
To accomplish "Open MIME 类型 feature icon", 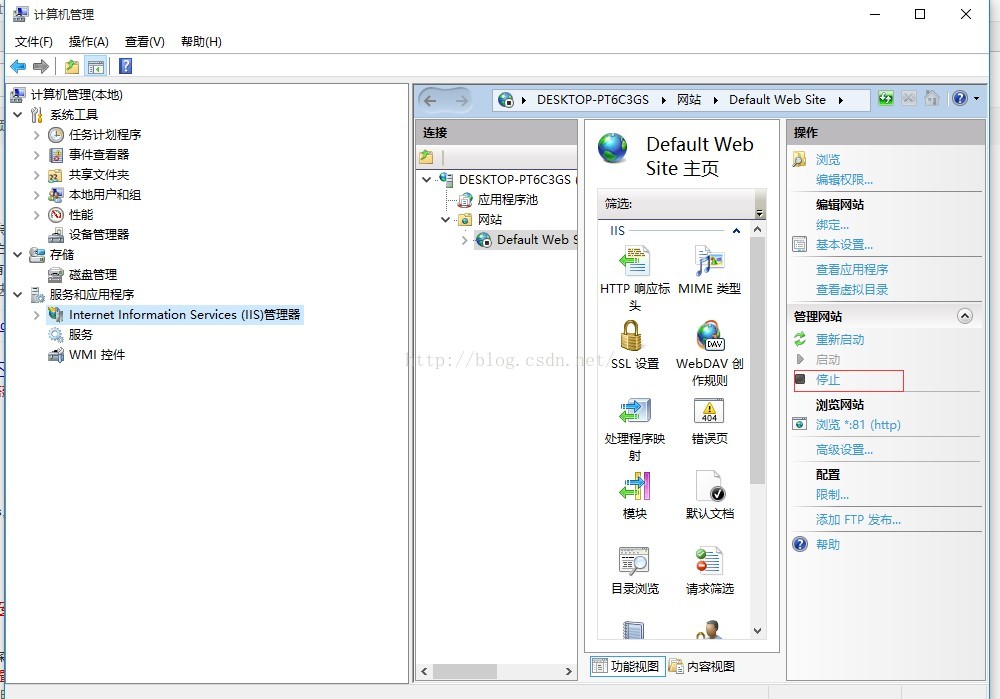I will tap(709, 261).
